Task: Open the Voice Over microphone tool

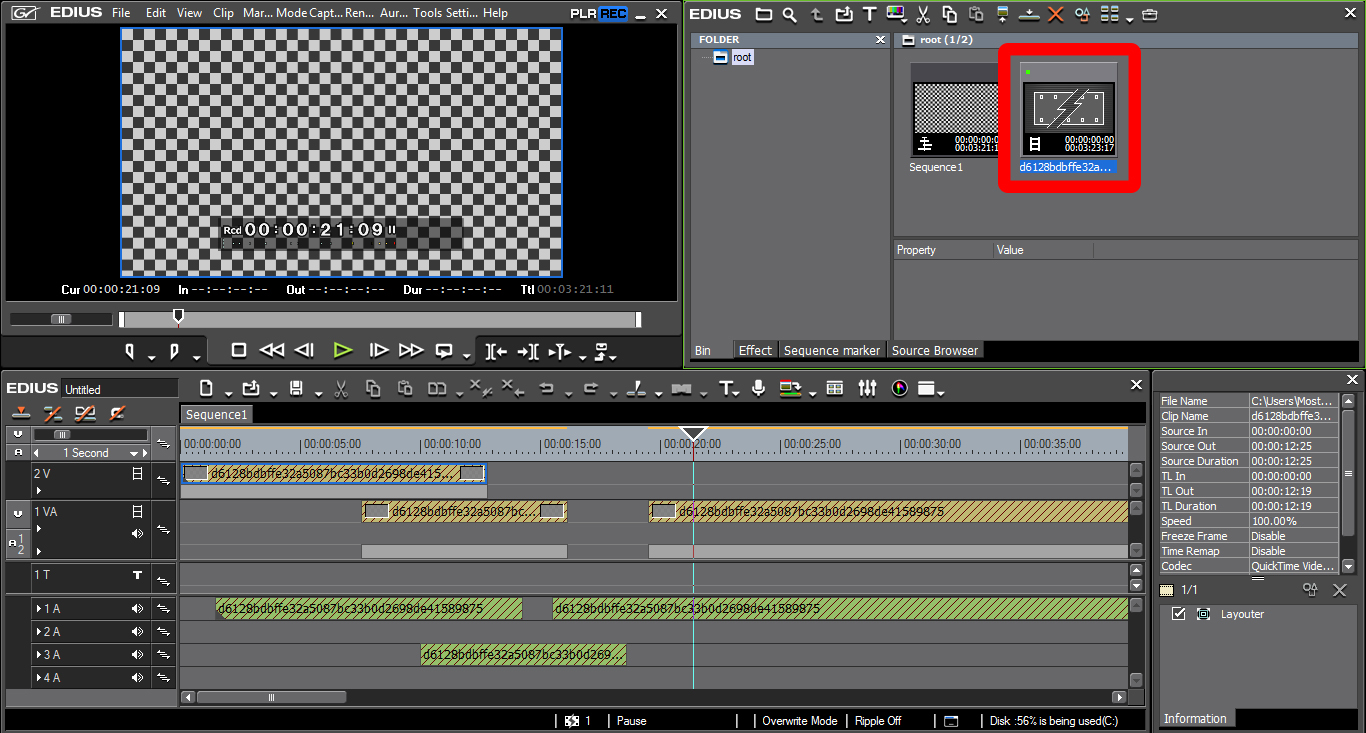Action: tap(759, 388)
